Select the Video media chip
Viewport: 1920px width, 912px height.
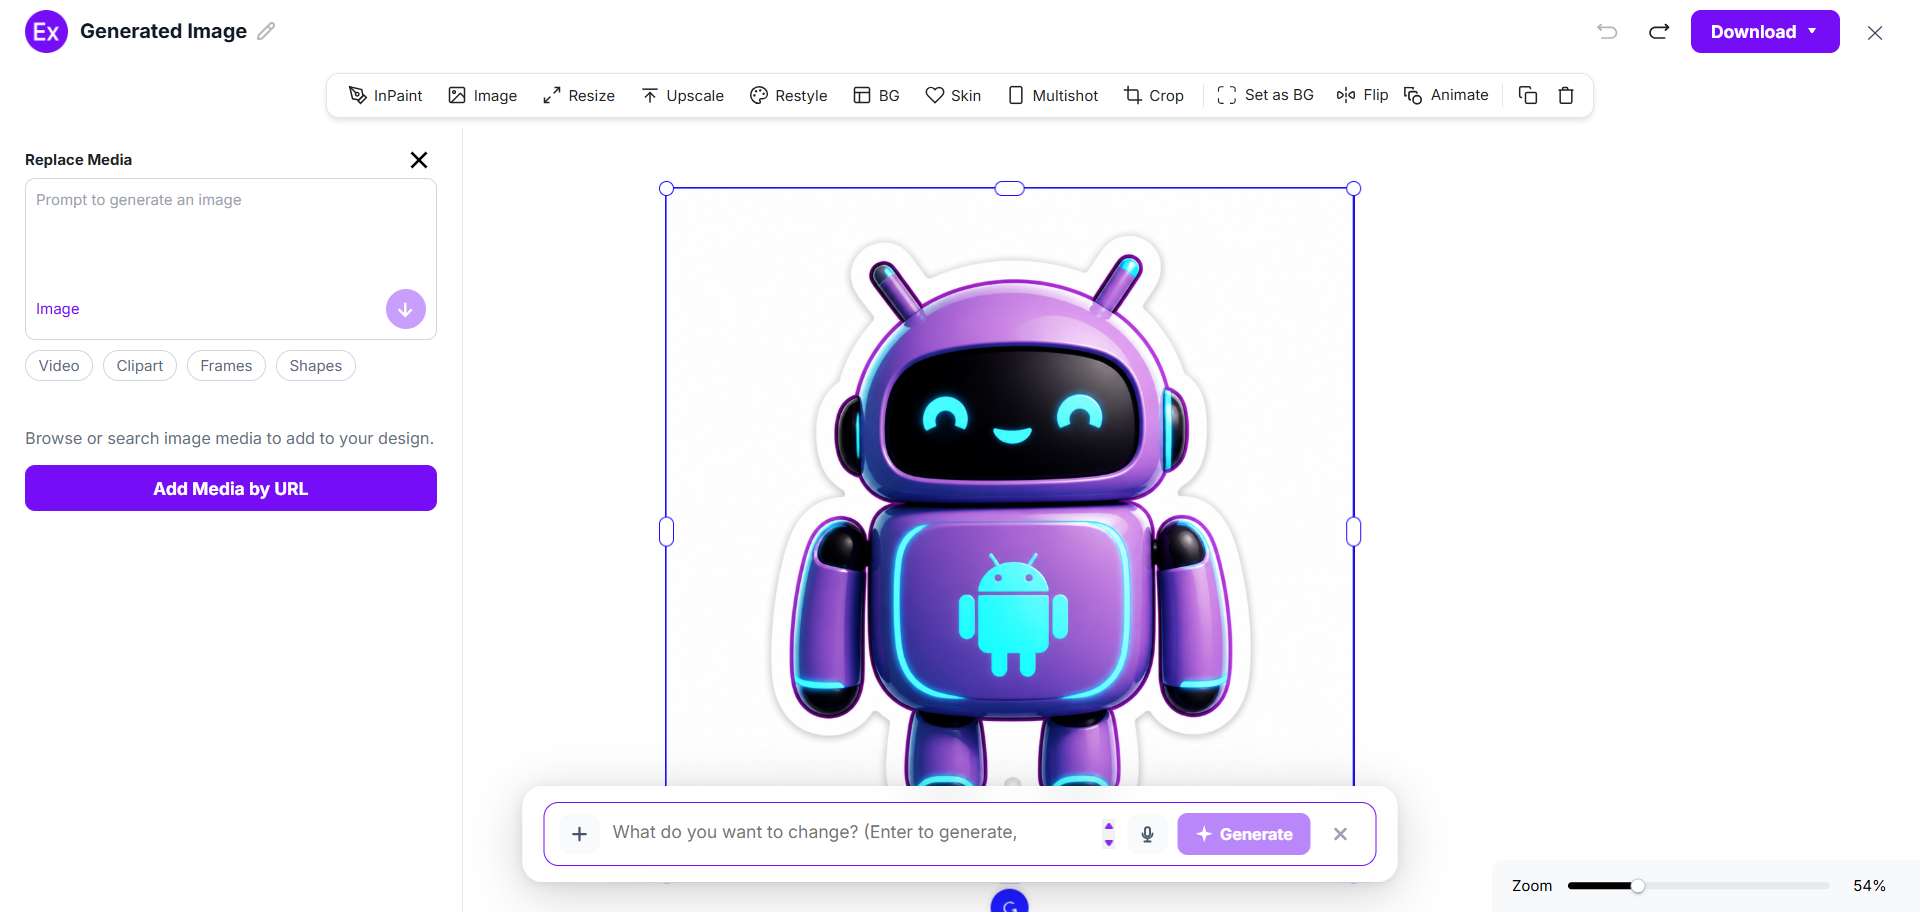tap(59, 366)
